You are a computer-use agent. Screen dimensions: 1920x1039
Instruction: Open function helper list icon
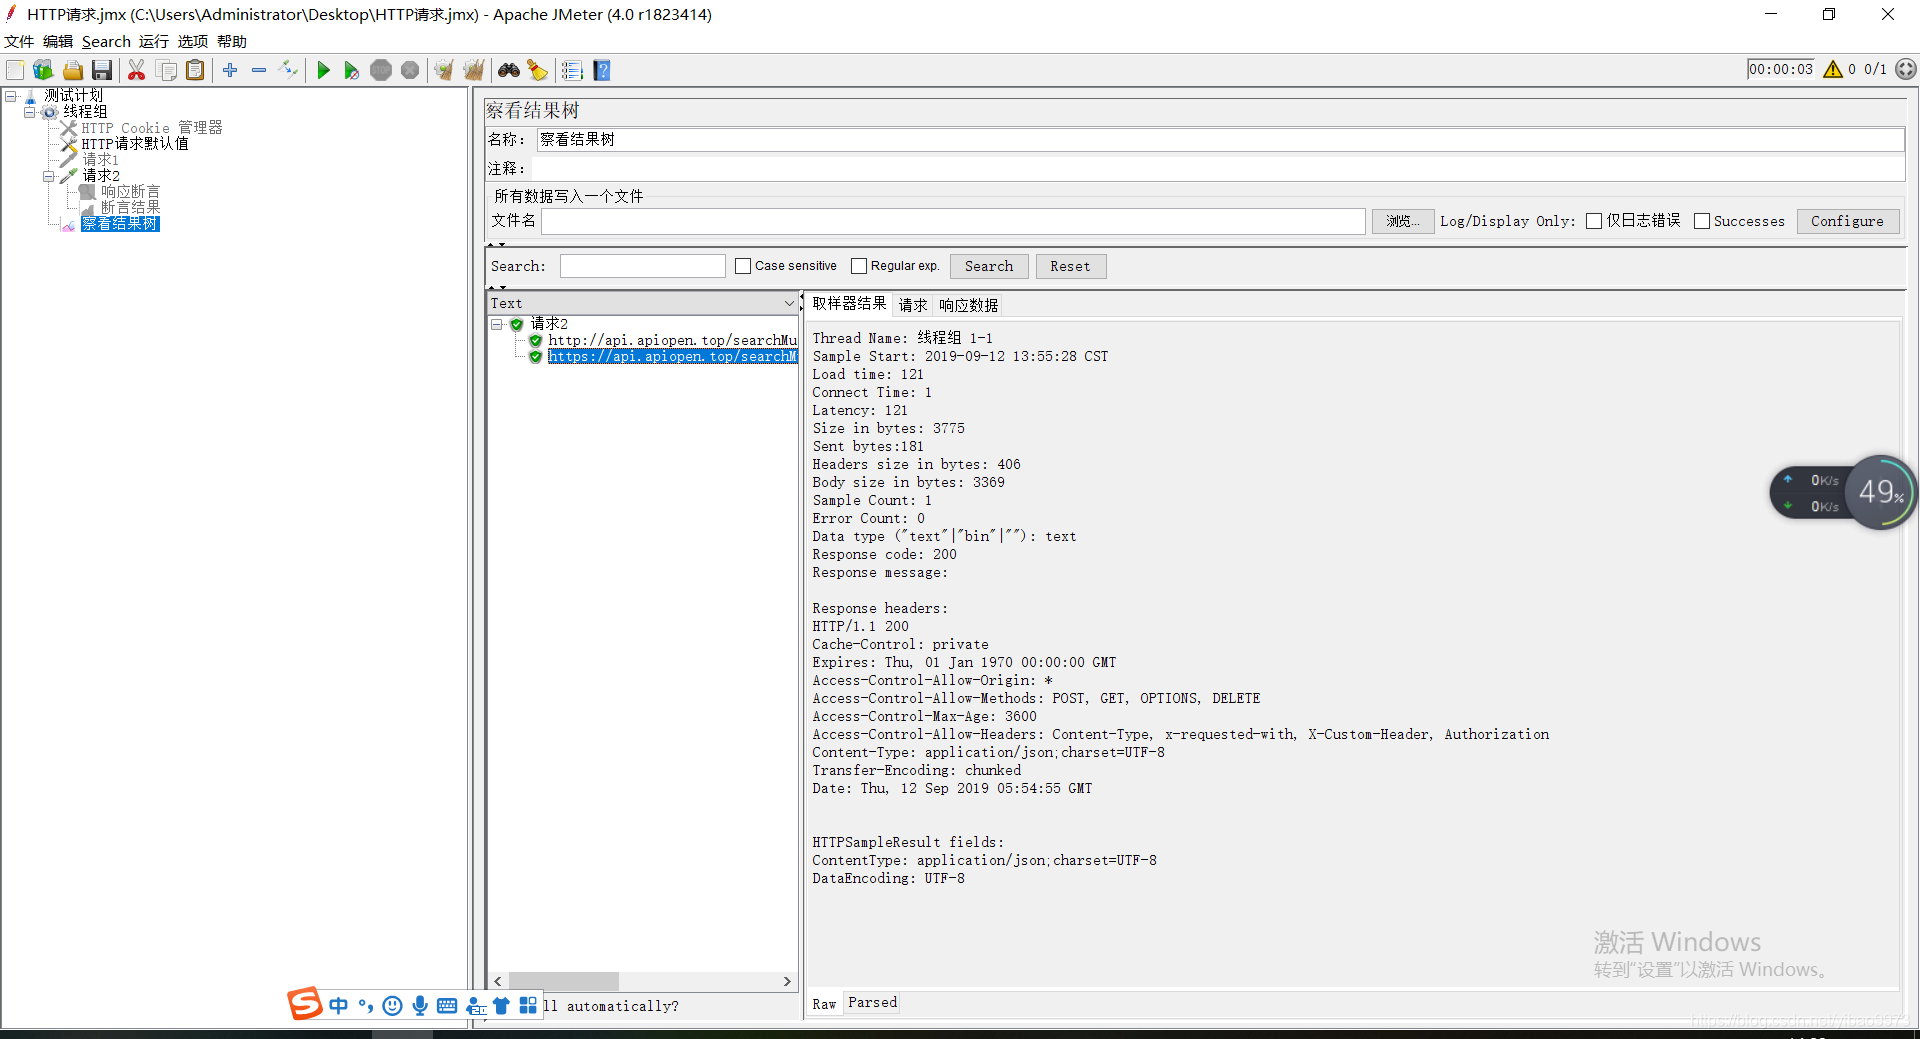tap(572, 70)
